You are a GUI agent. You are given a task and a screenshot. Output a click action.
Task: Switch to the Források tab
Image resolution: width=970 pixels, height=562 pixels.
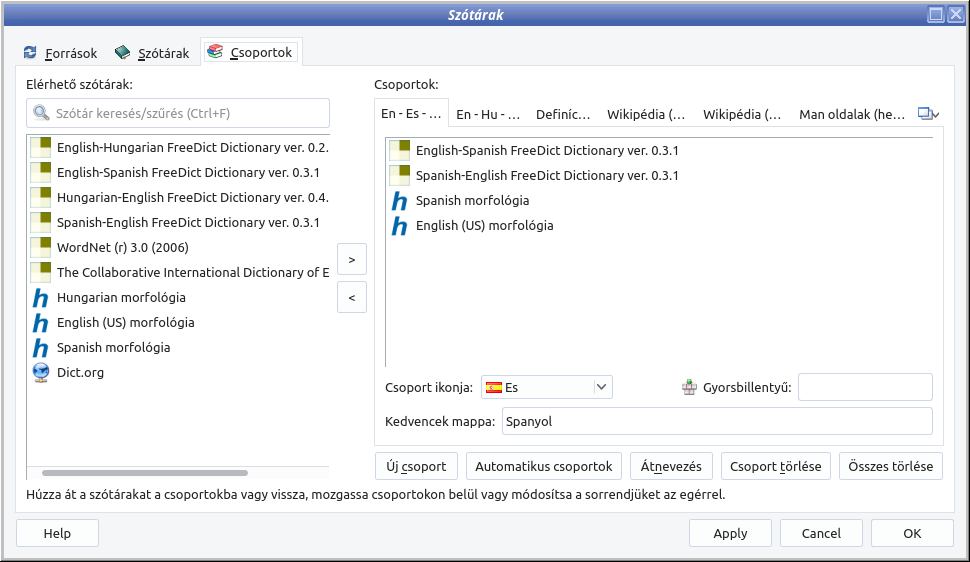(59, 53)
